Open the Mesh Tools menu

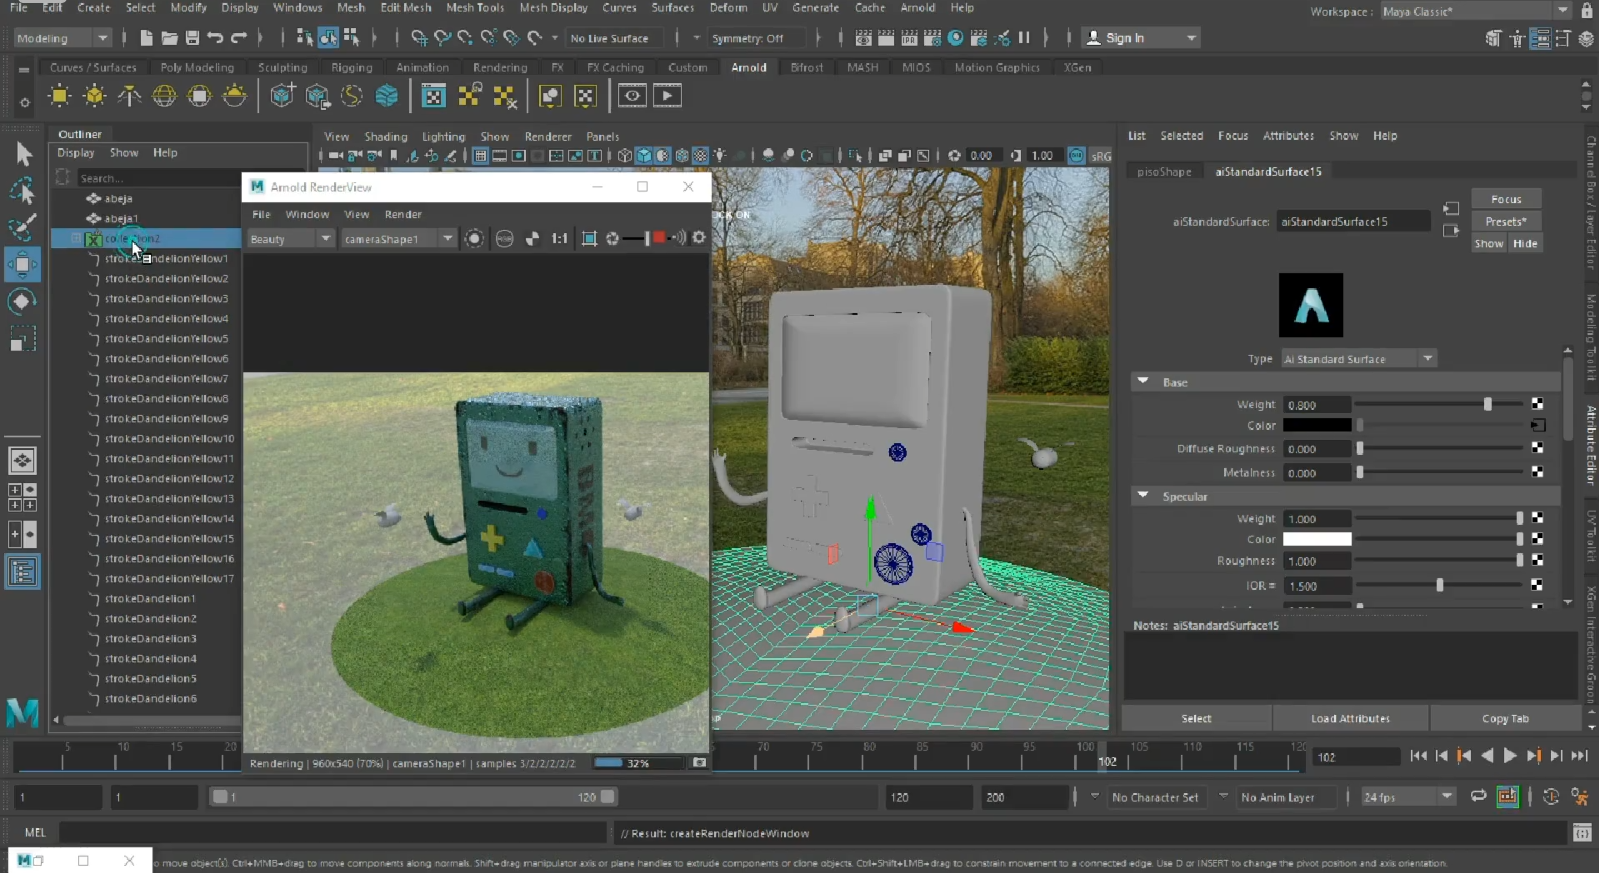(475, 7)
